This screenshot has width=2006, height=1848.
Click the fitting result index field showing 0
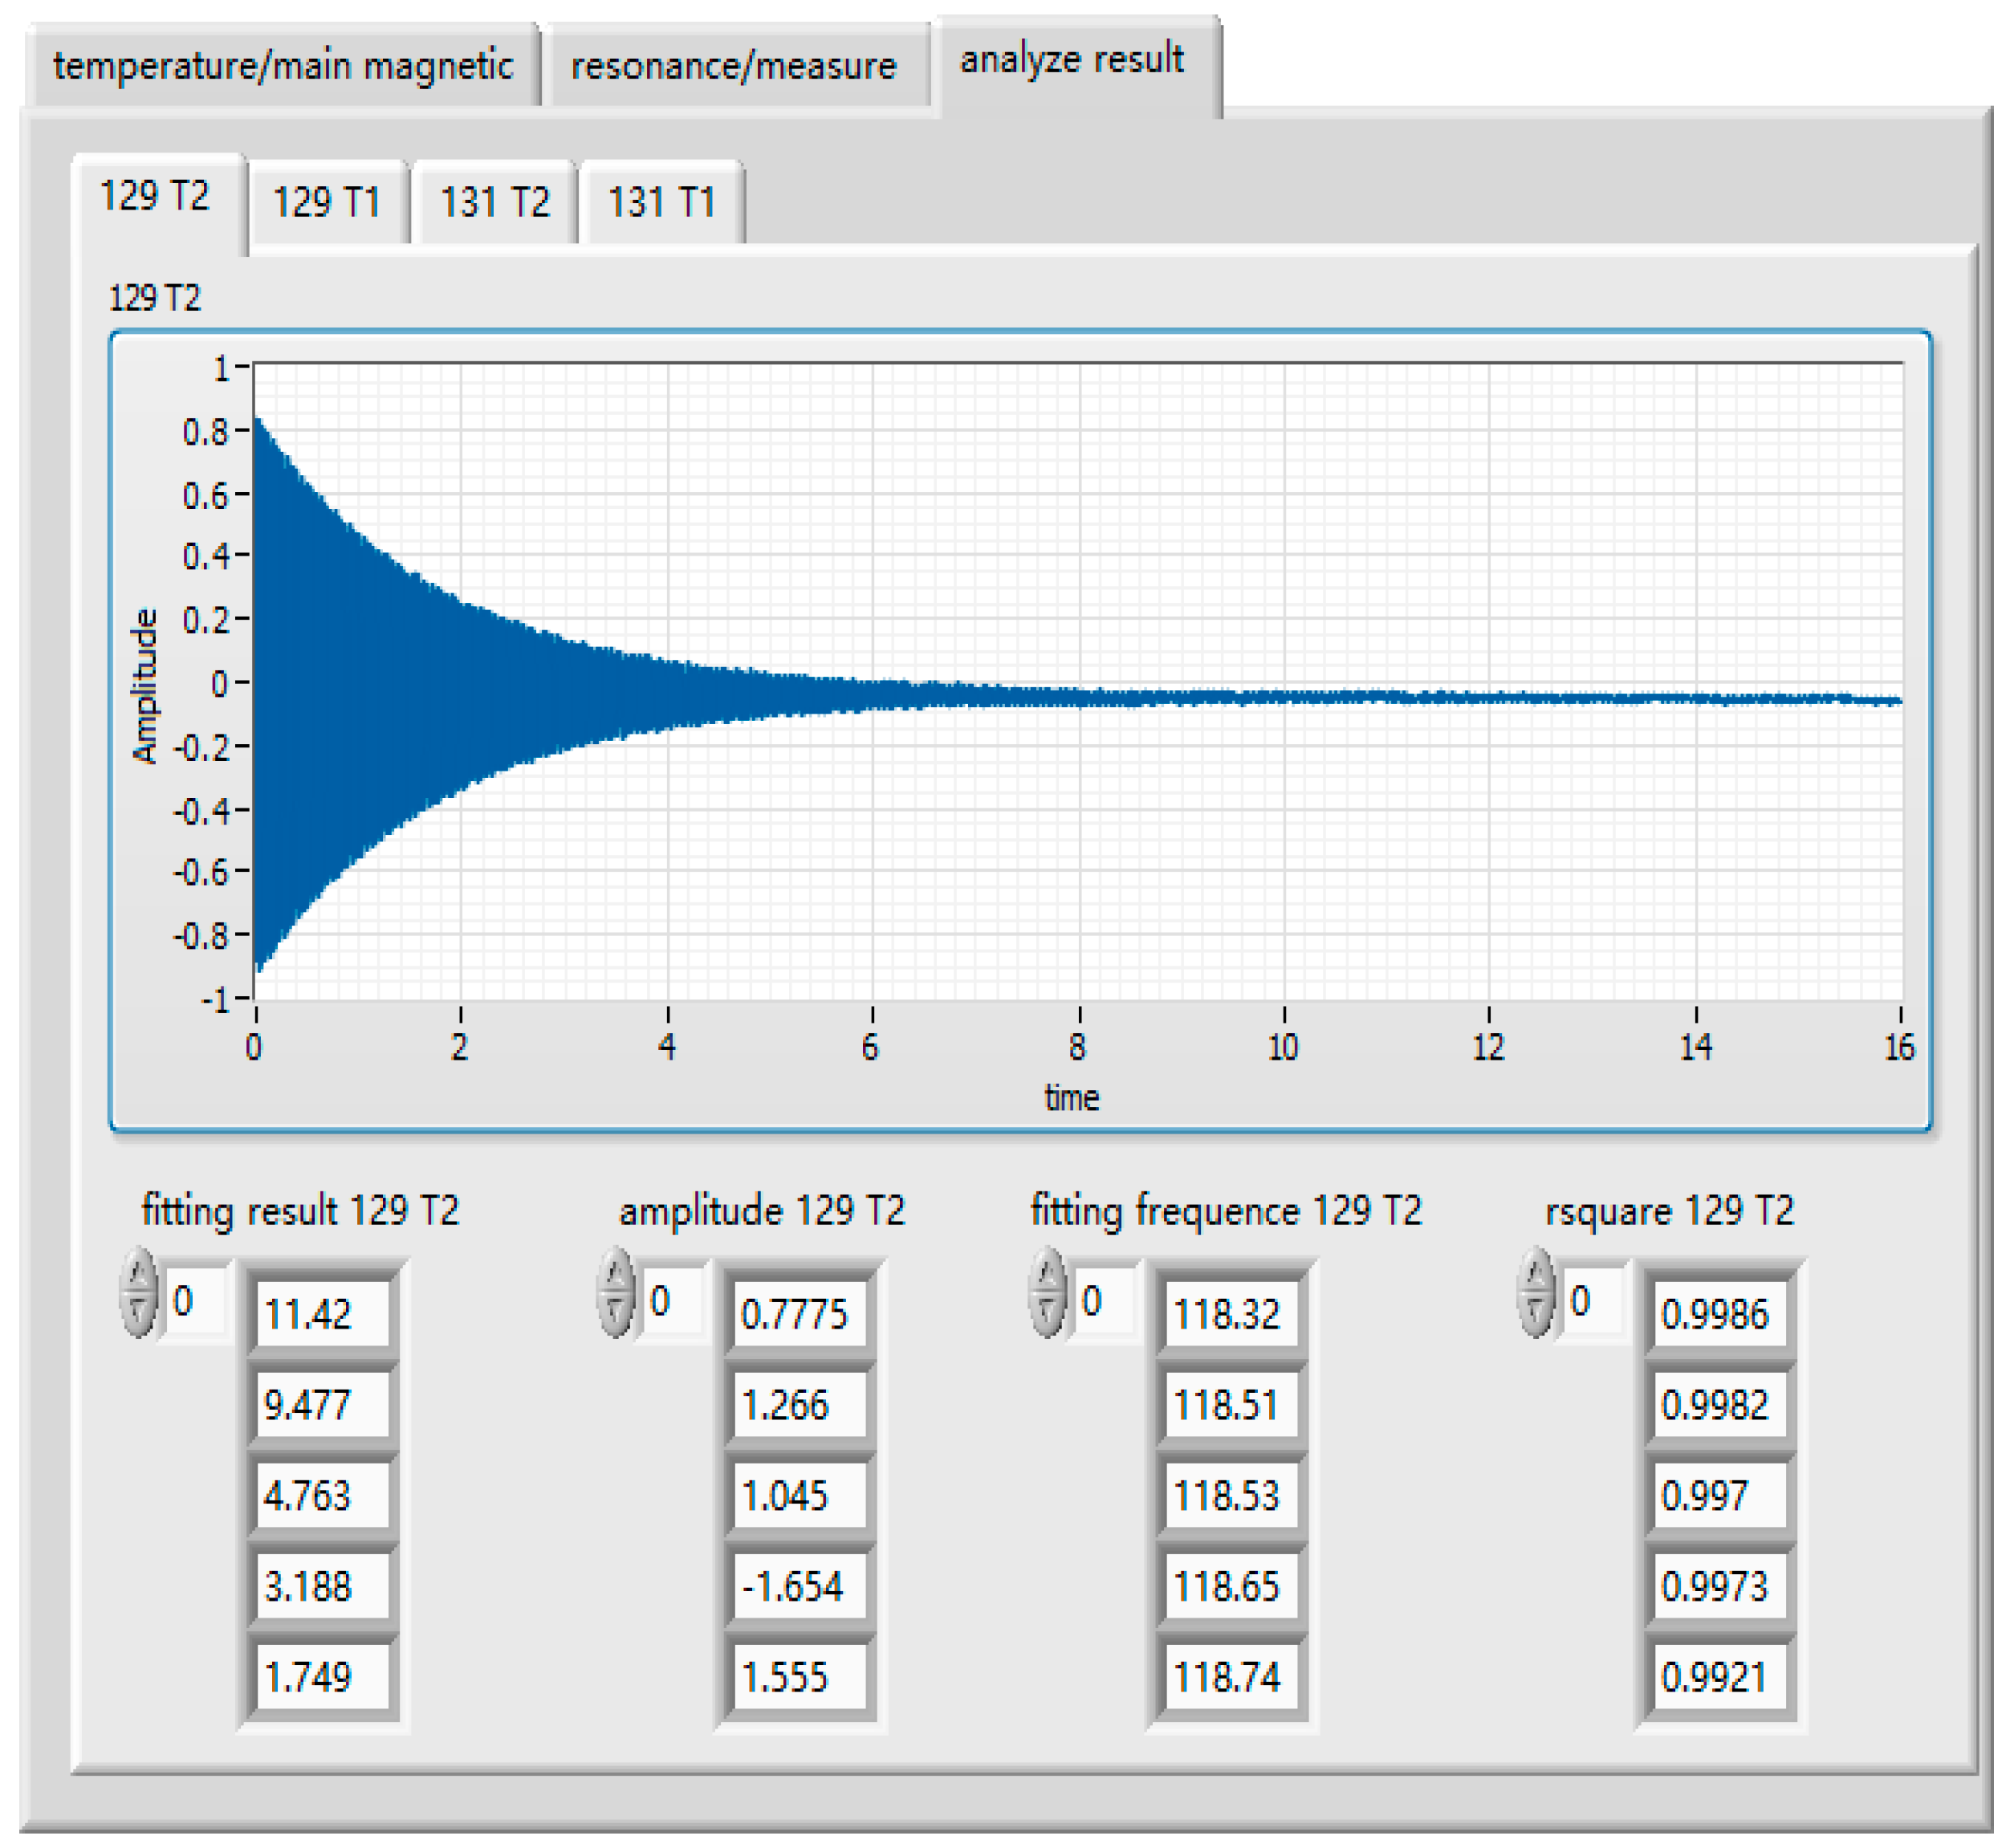point(195,1300)
